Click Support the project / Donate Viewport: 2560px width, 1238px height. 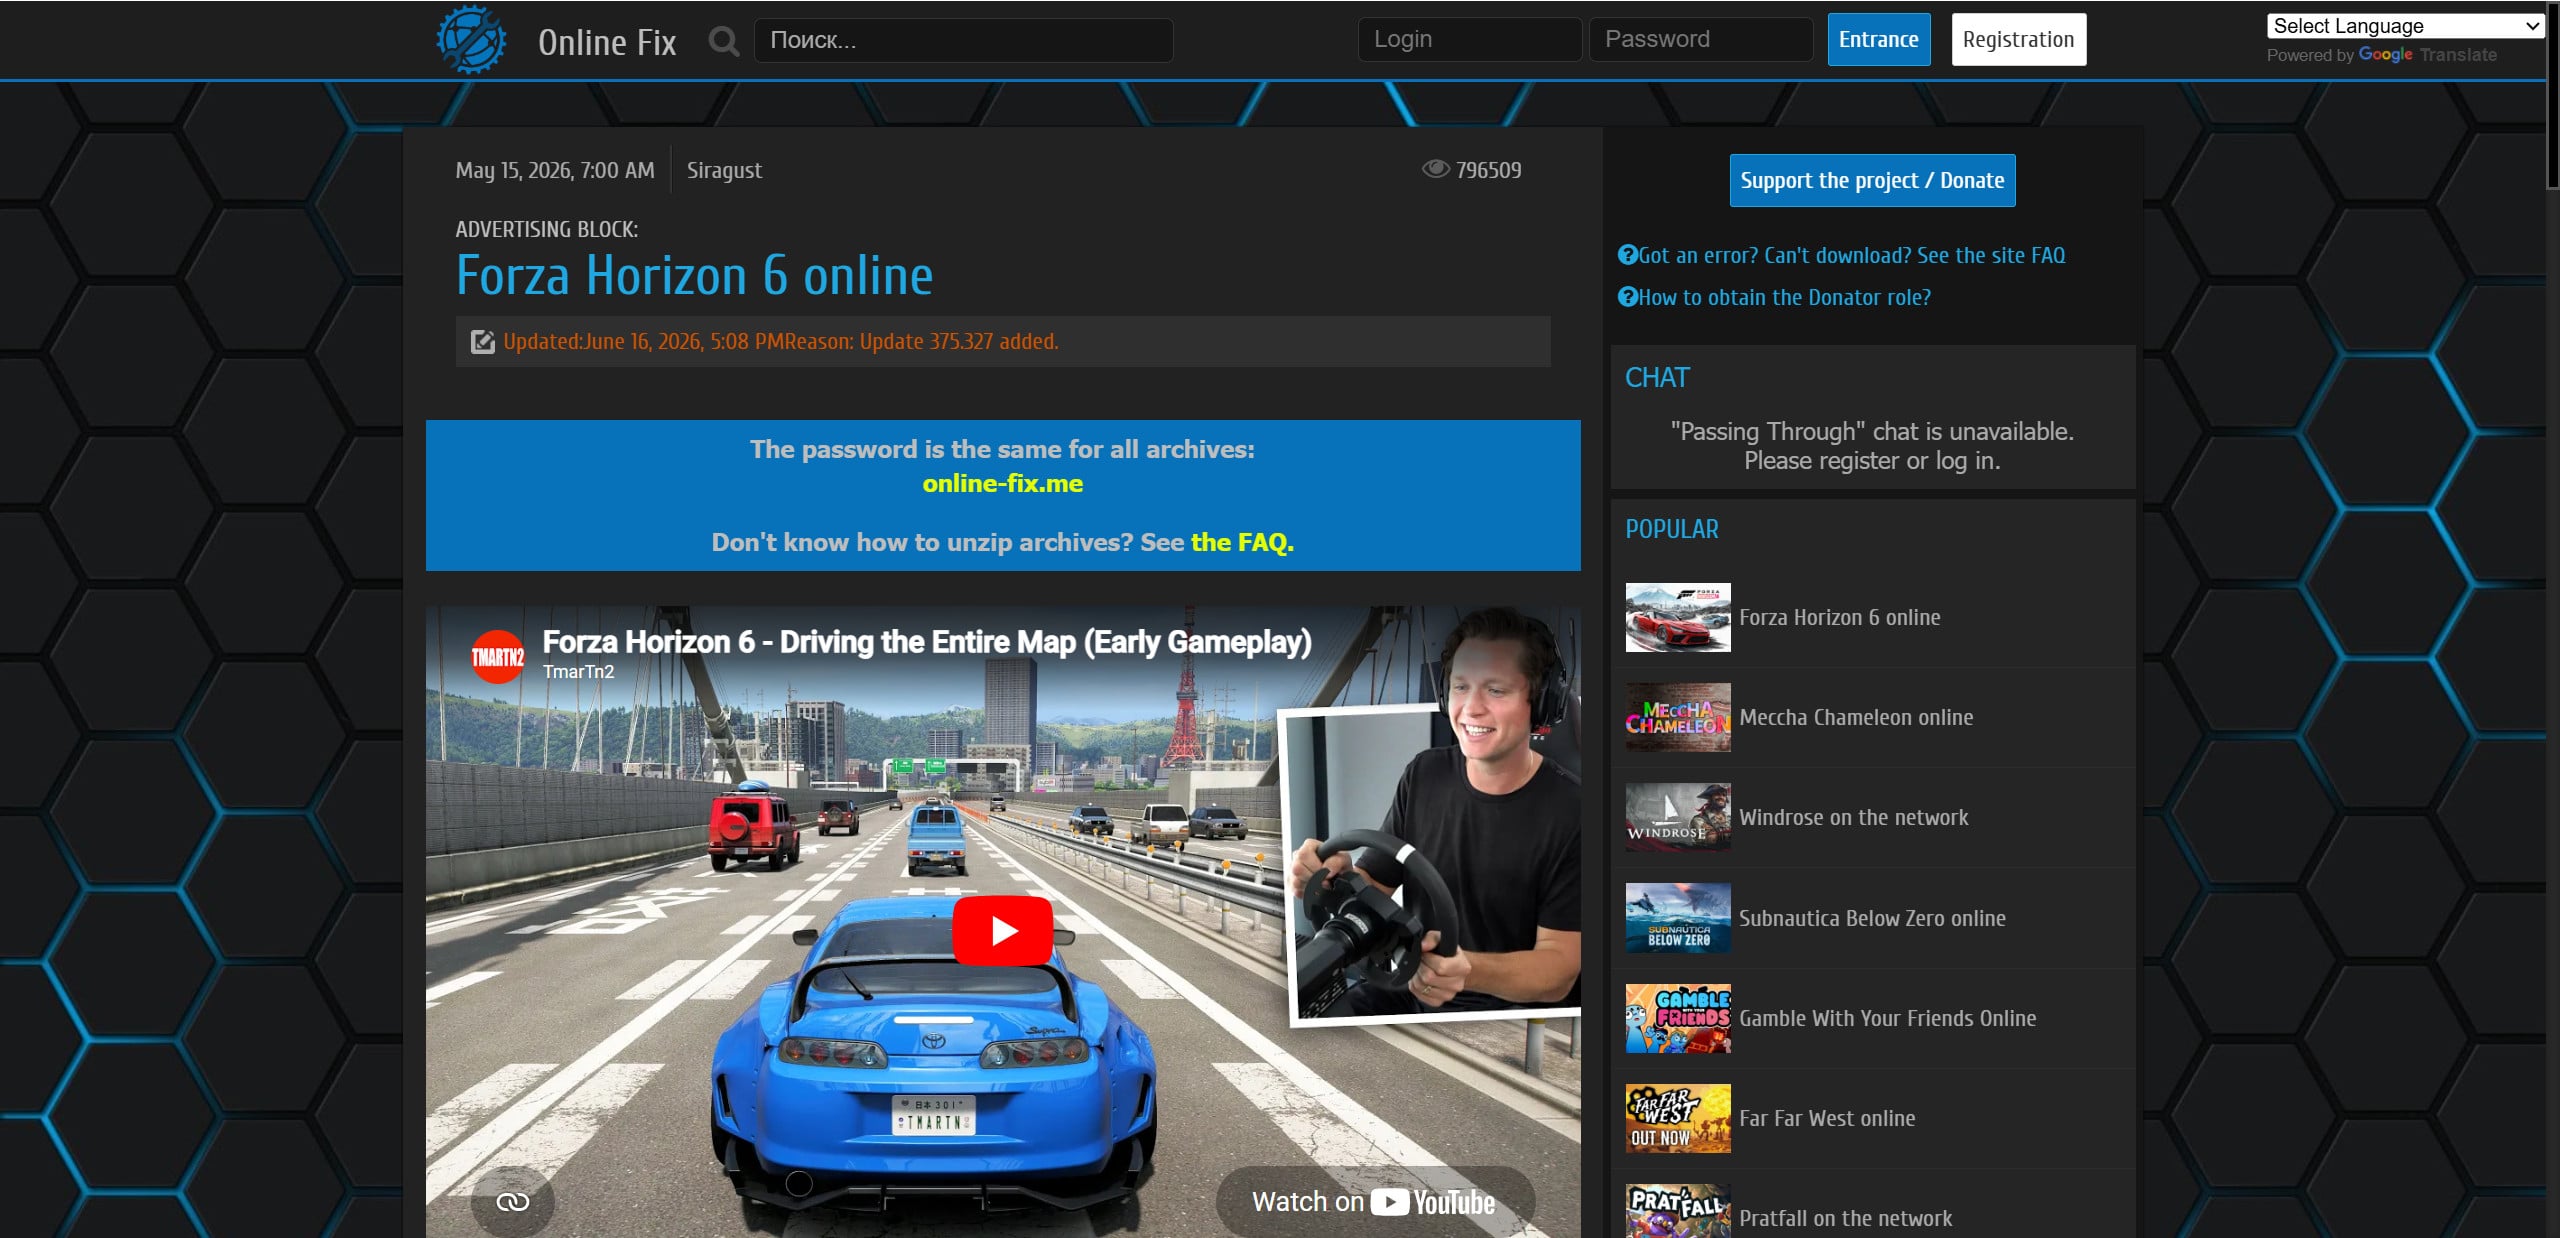[x=1872, y=180]
